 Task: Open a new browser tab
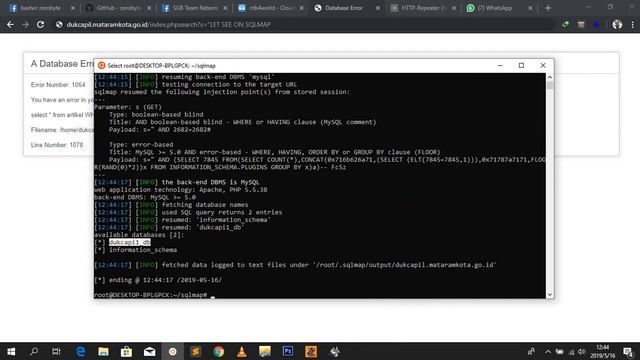[x=548, y=8]
